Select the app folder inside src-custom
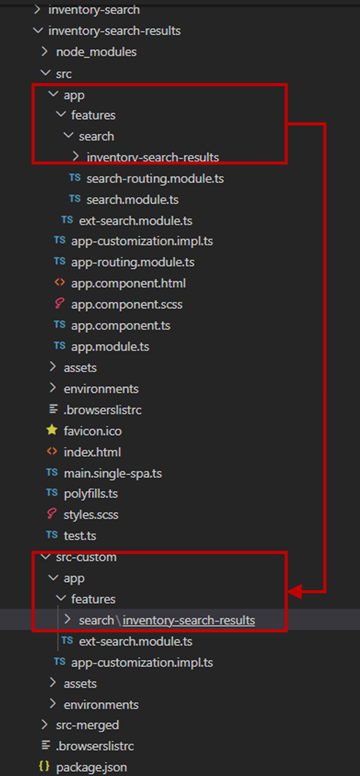This screenshot has height=776, width=360. pos(74,578)
